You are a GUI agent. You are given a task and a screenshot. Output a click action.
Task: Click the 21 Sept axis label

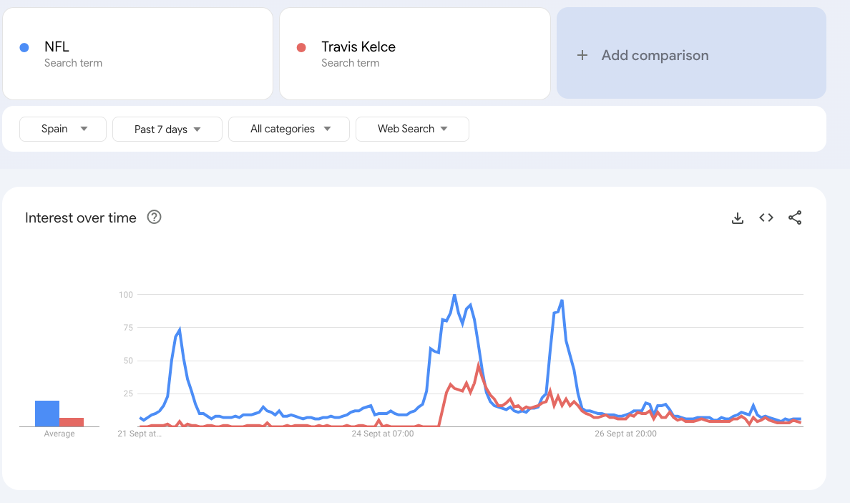pyautogui.click(x=139, y=434)
